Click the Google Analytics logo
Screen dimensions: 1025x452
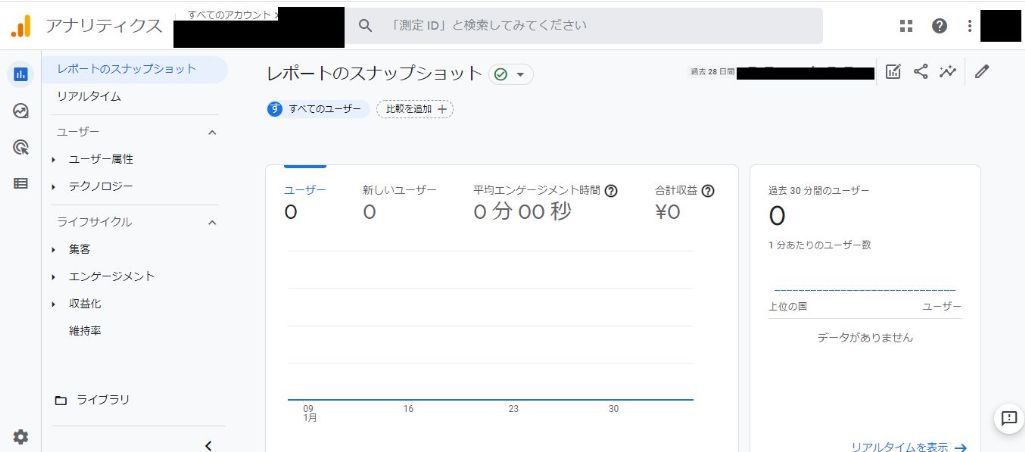coord(21,26)
